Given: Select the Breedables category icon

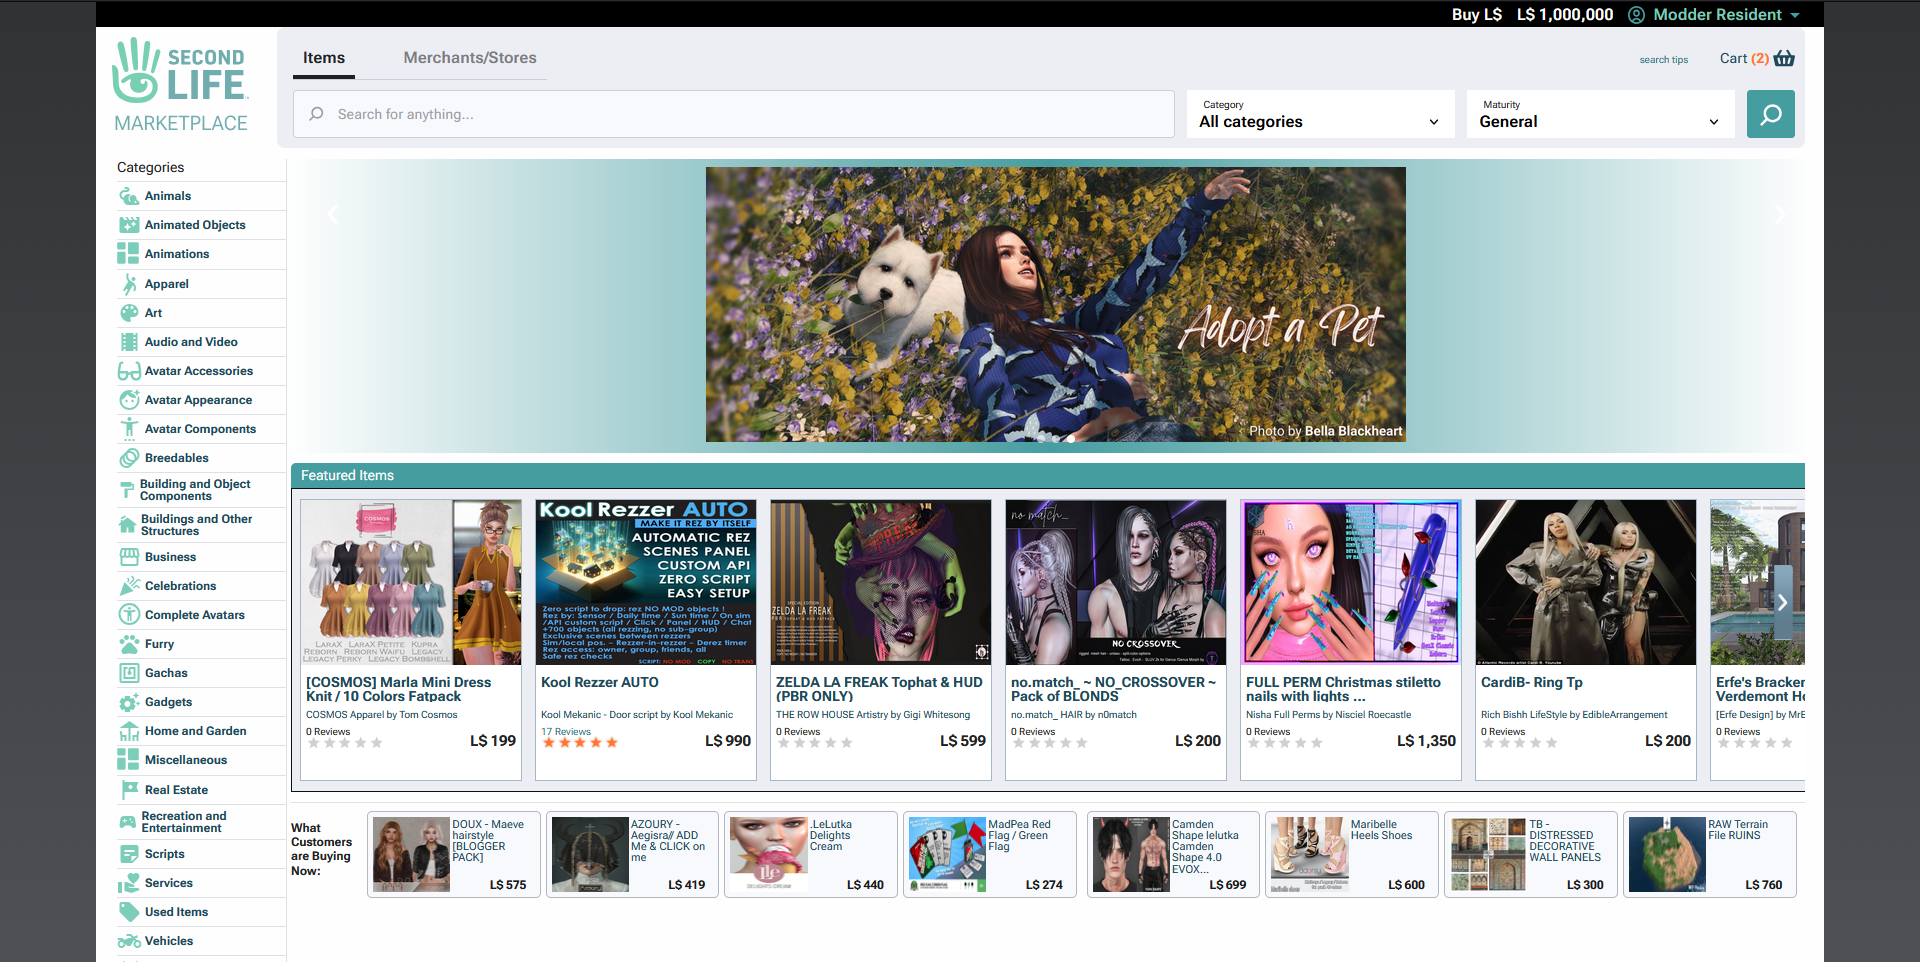Looking at the screenshot, I should point(130,457).
